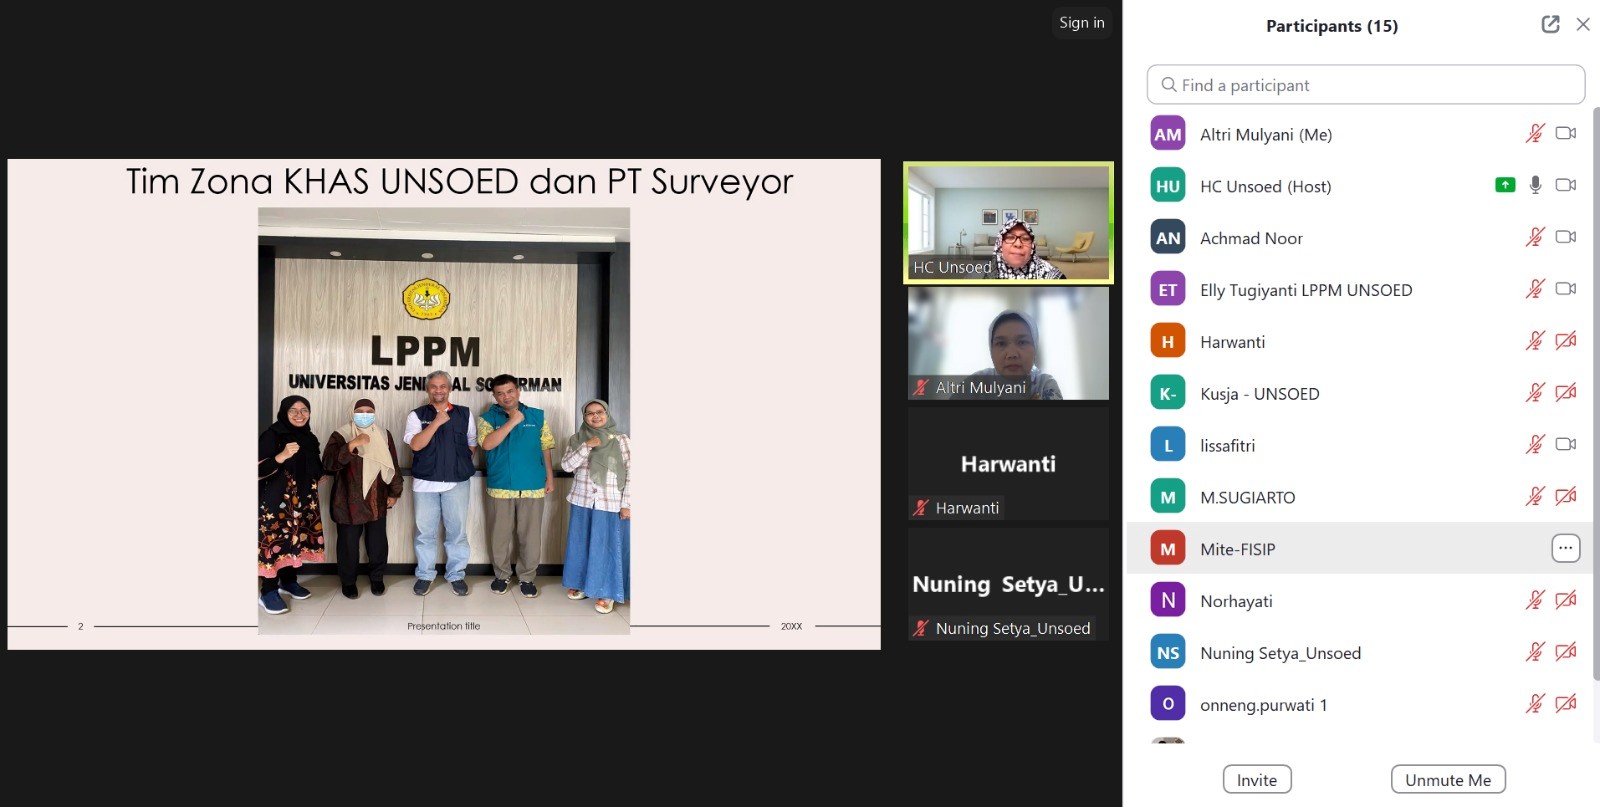Image resolution: width=1600 pixels, height=807 pixels.
Task: Click the camera icon in lissafitri row
Action: coord(1566,444)
